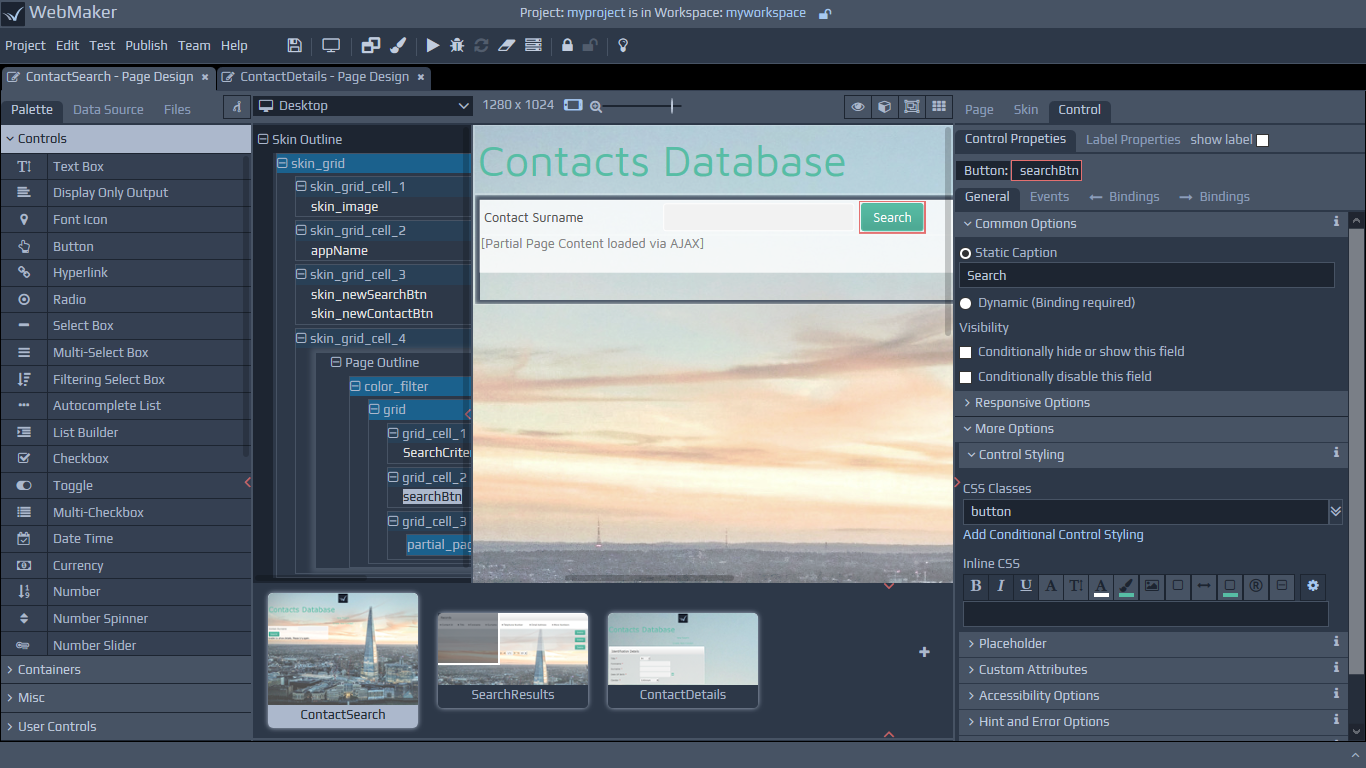Viewport: 1366px width, 768px height.
Task: Expand the Responsive Options section
Action: [x=1032, y=403]
